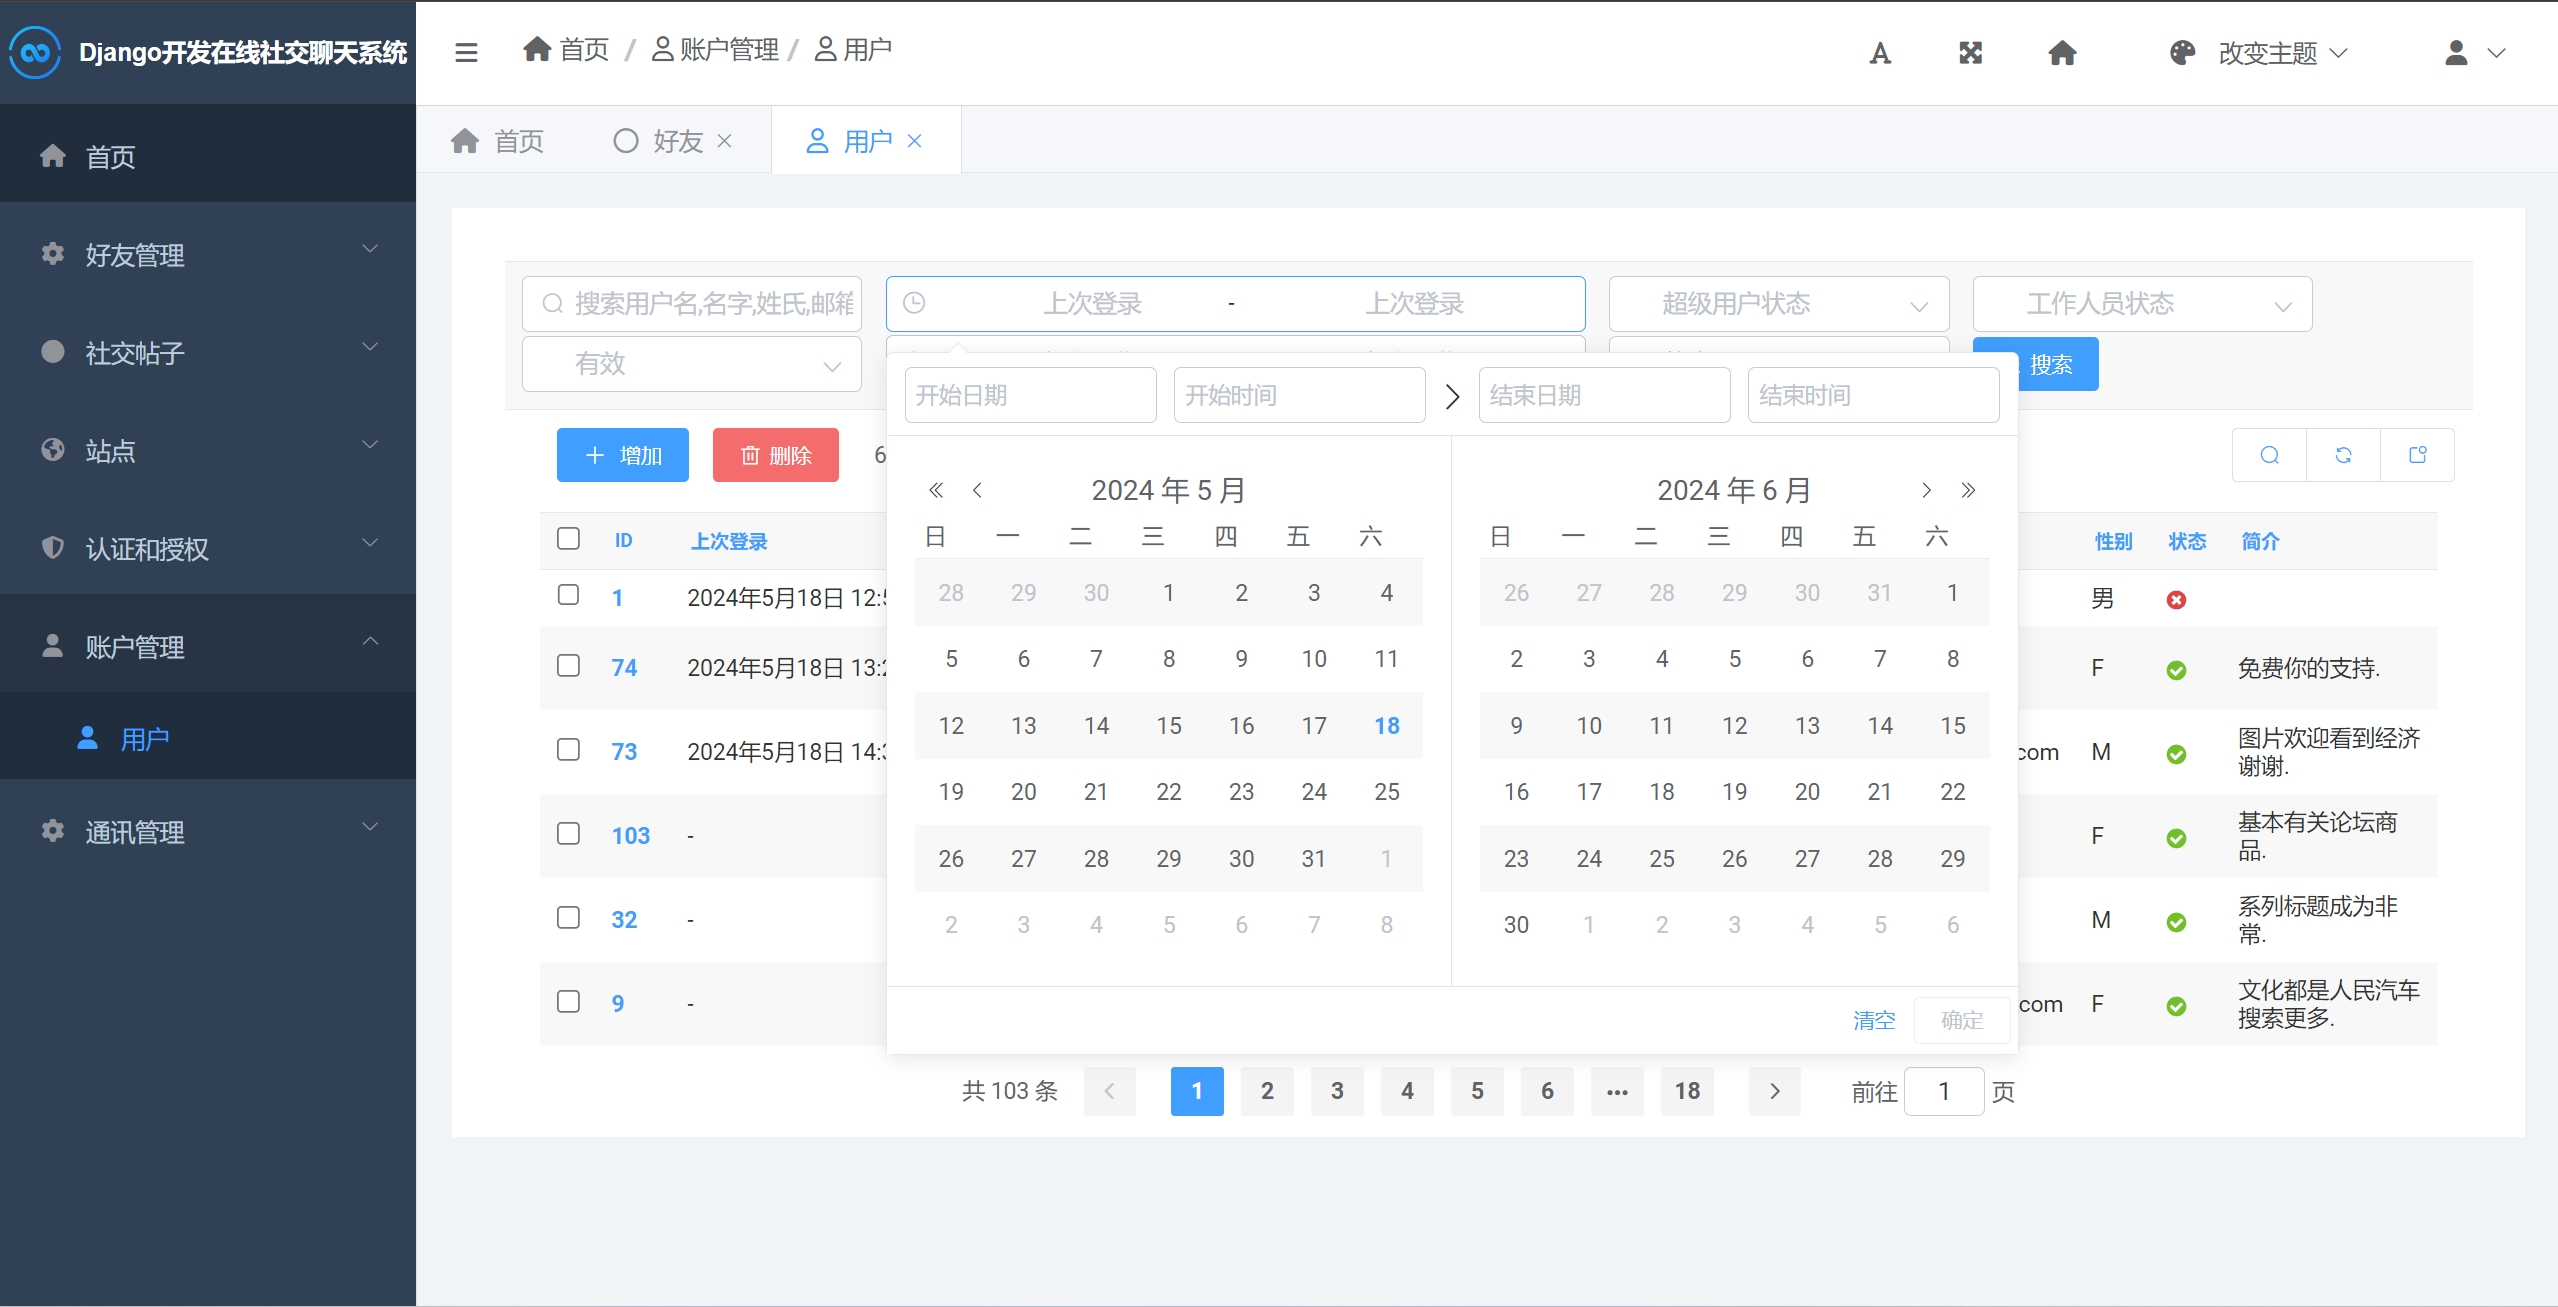Open the user avatar menu icon
The width and height of the screenshot is (2558, 1307).
(x=2456, y=53)
